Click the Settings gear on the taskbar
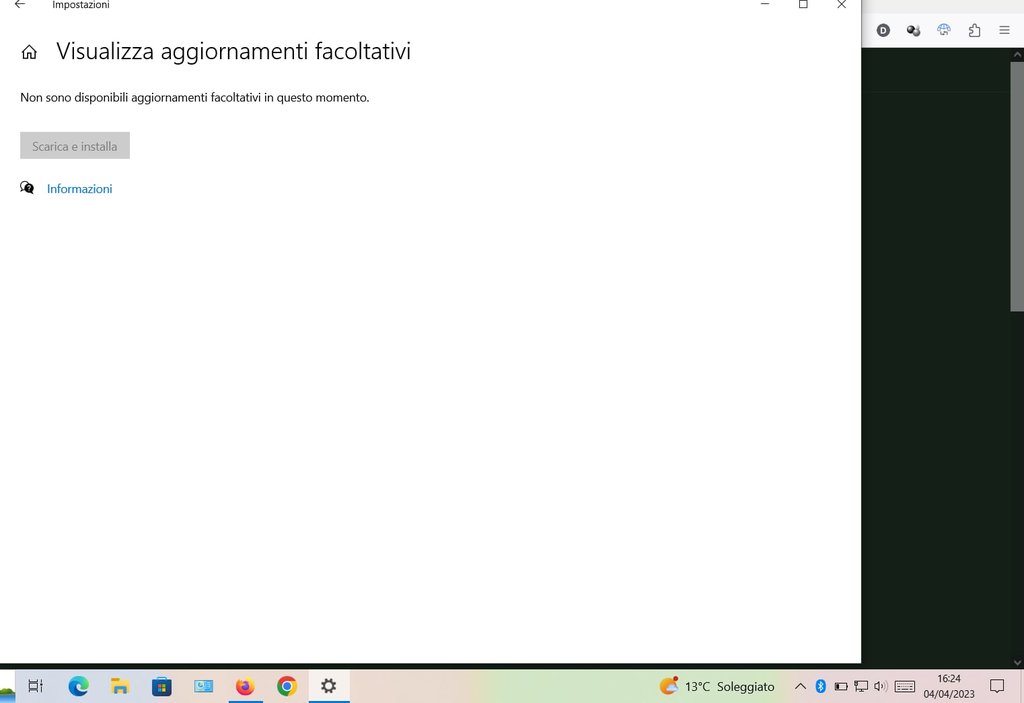 point(328,686)
